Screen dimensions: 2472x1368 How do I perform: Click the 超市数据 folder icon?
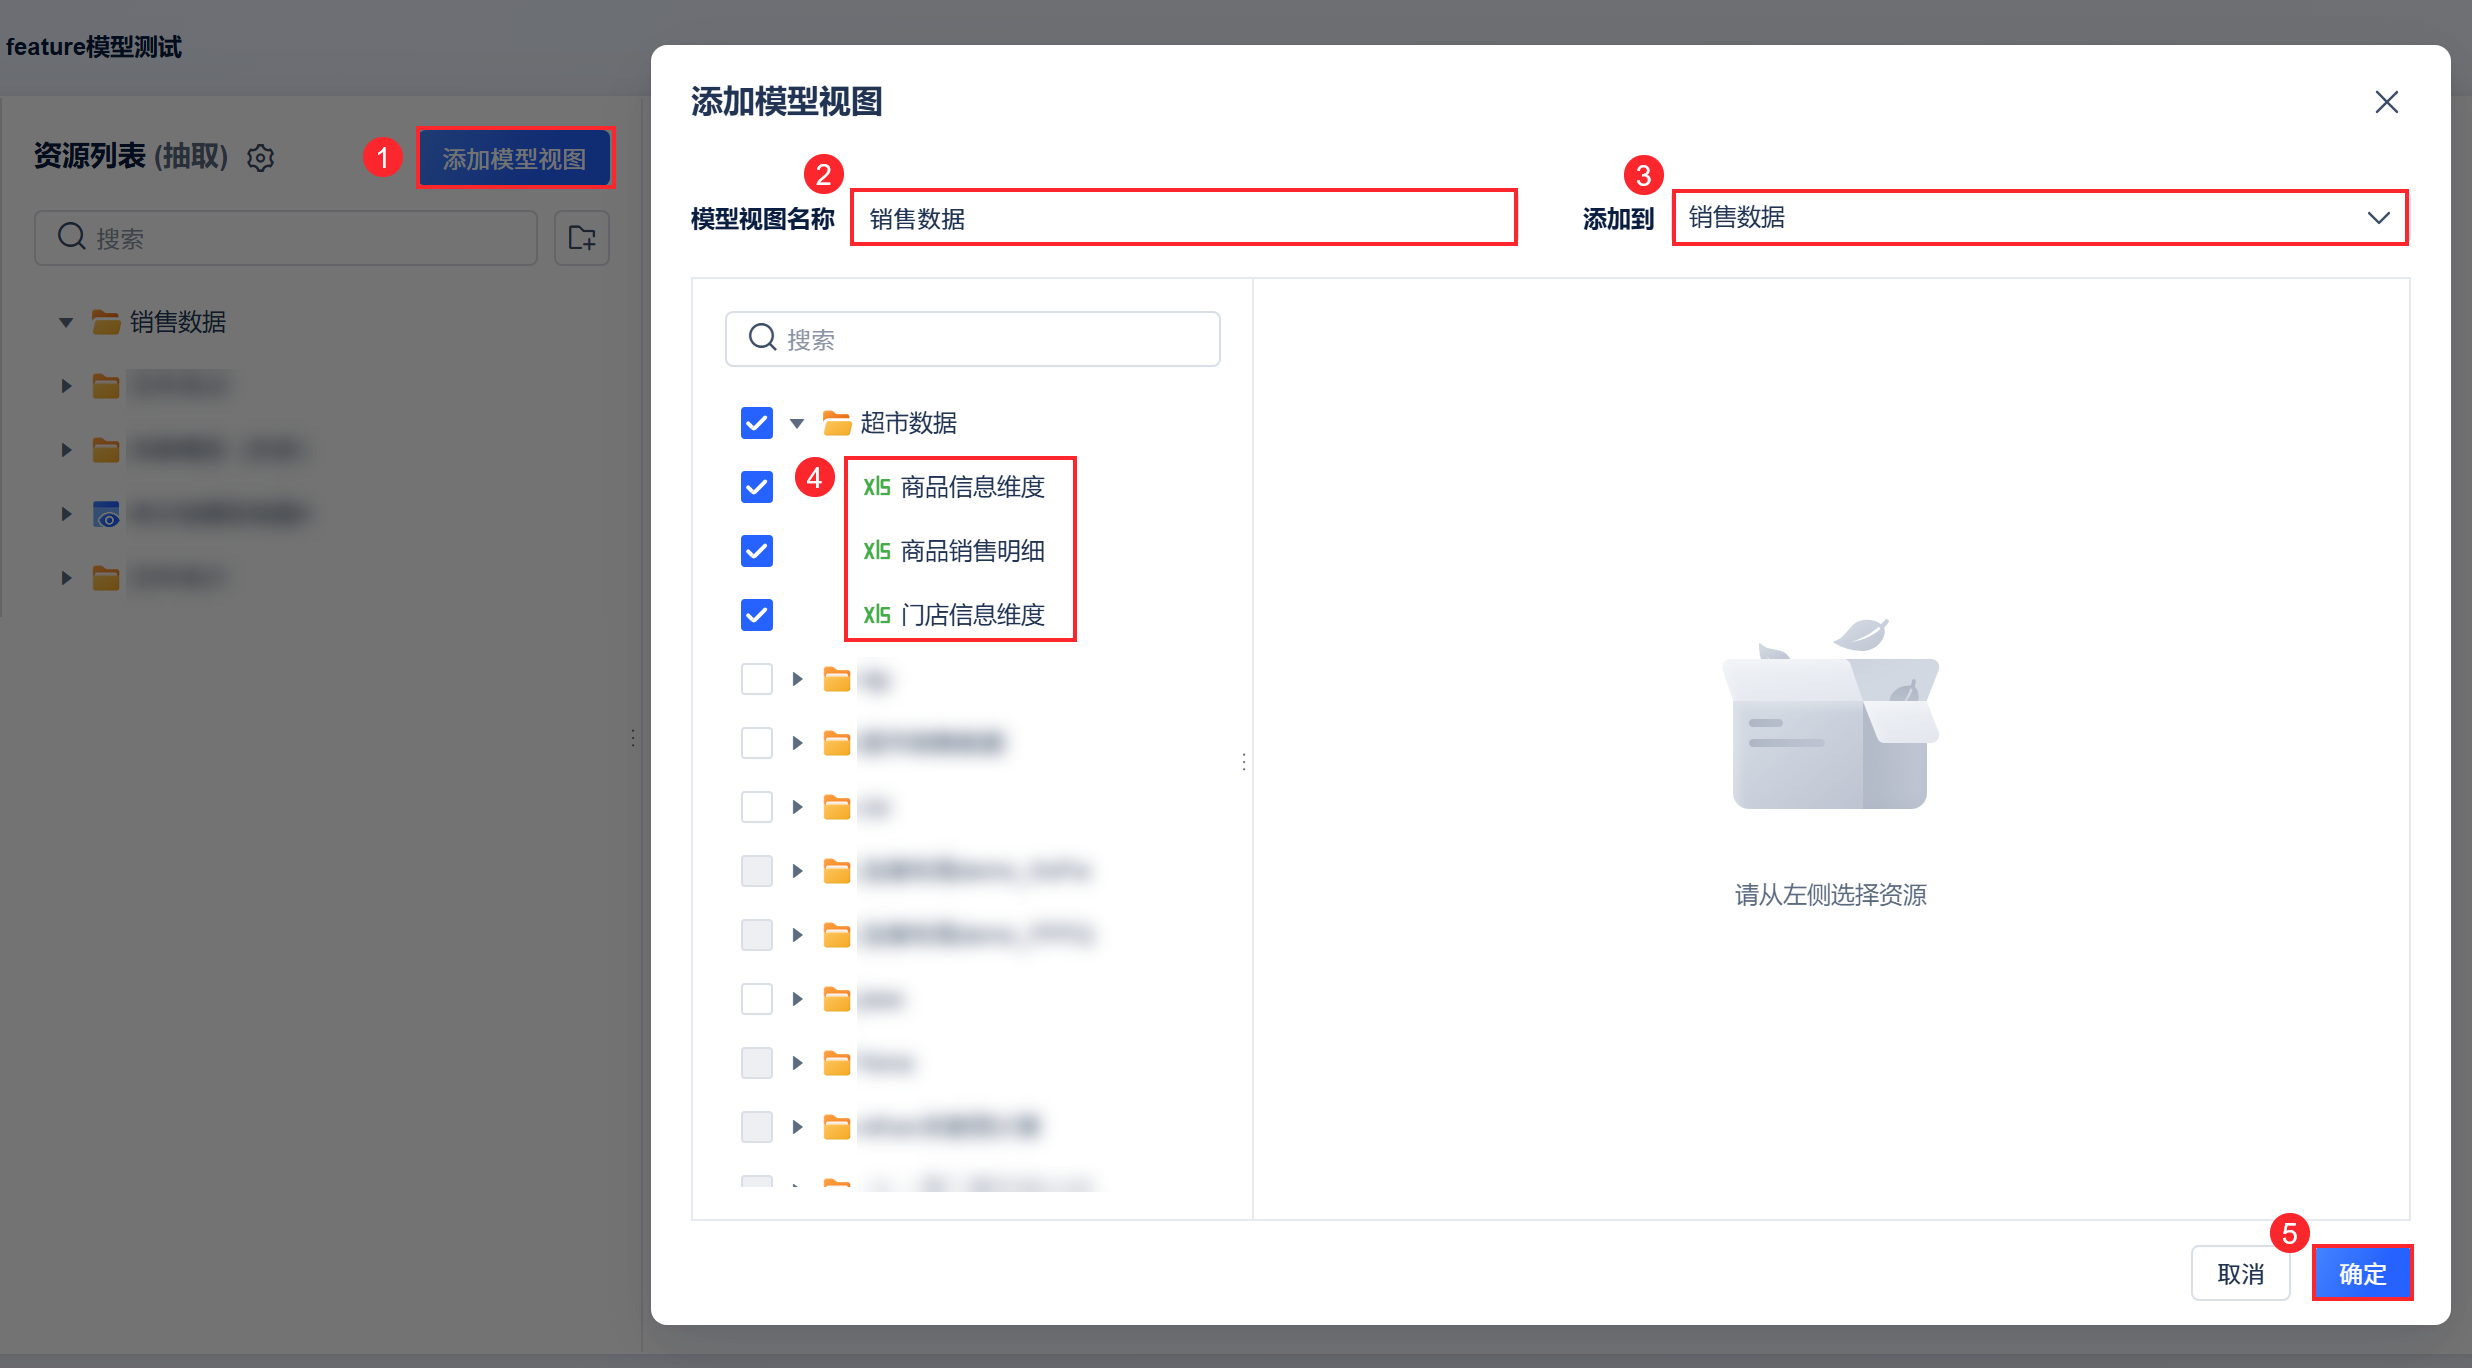pos(837,423)
